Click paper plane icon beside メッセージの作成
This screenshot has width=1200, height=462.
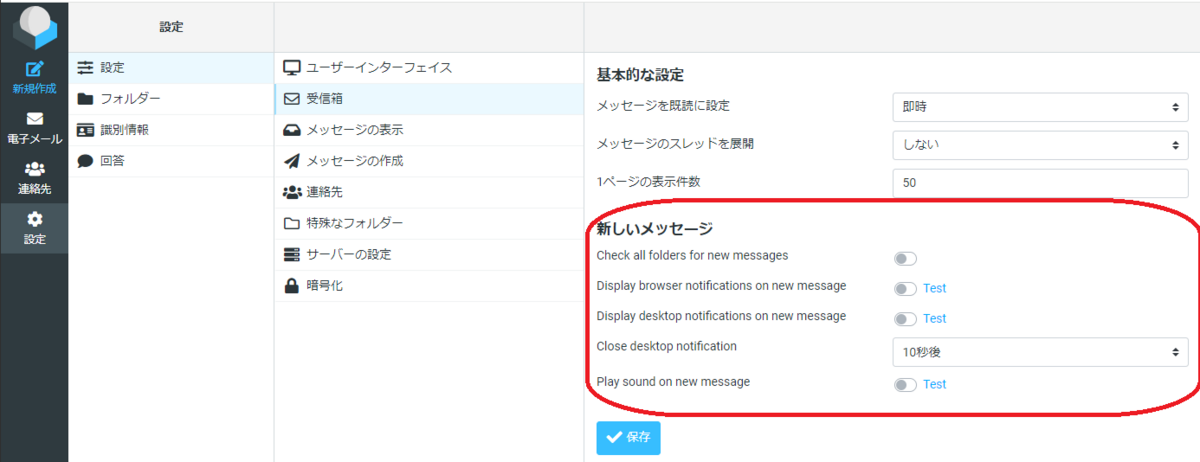coord(292,161)
